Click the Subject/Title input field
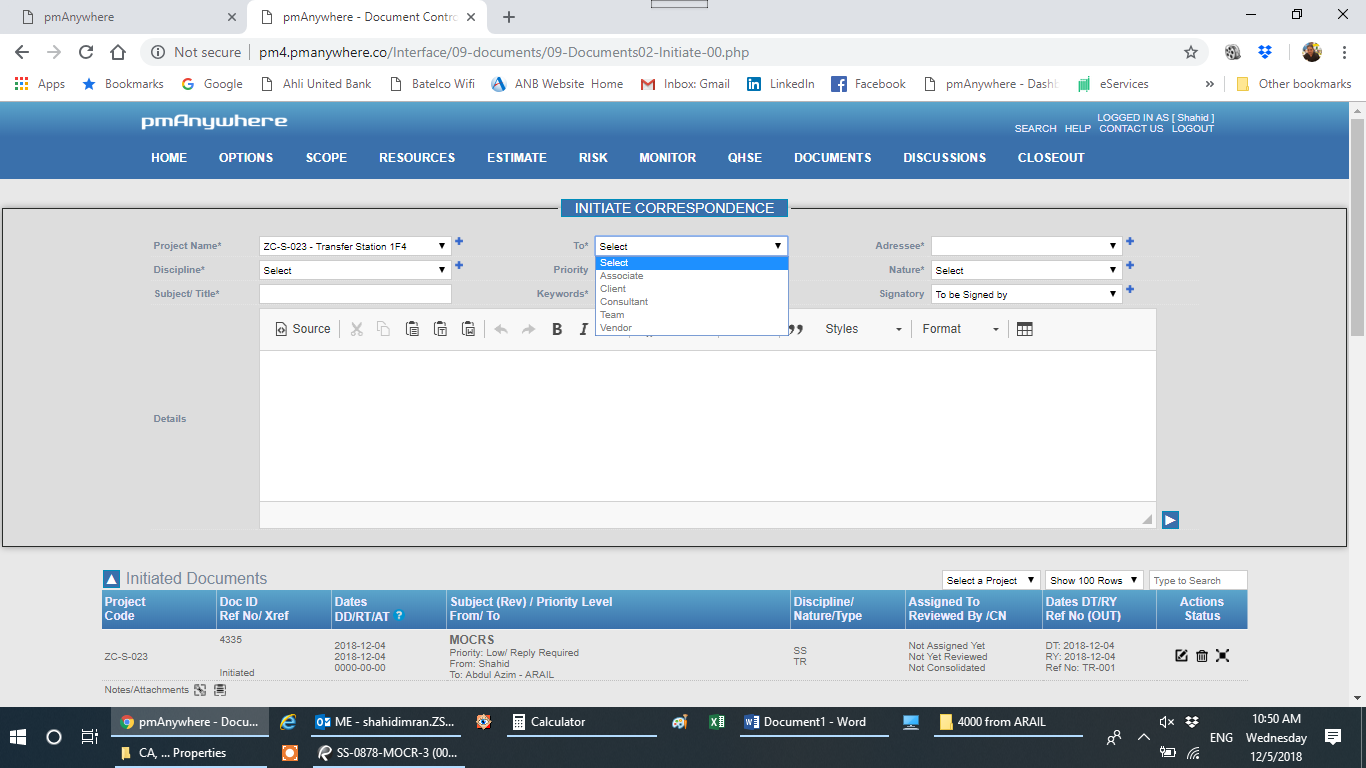The image size is (1366, 768). tap(355, 294)
